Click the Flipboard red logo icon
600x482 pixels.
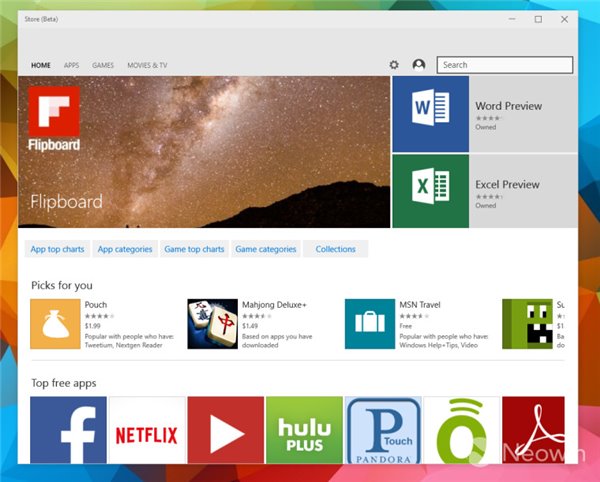pos(54,111)
